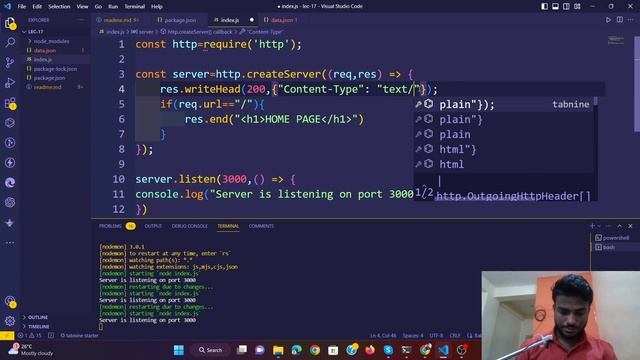640x360 pixels.
Task: Open the Edit menu
Action: click(37, 7)
